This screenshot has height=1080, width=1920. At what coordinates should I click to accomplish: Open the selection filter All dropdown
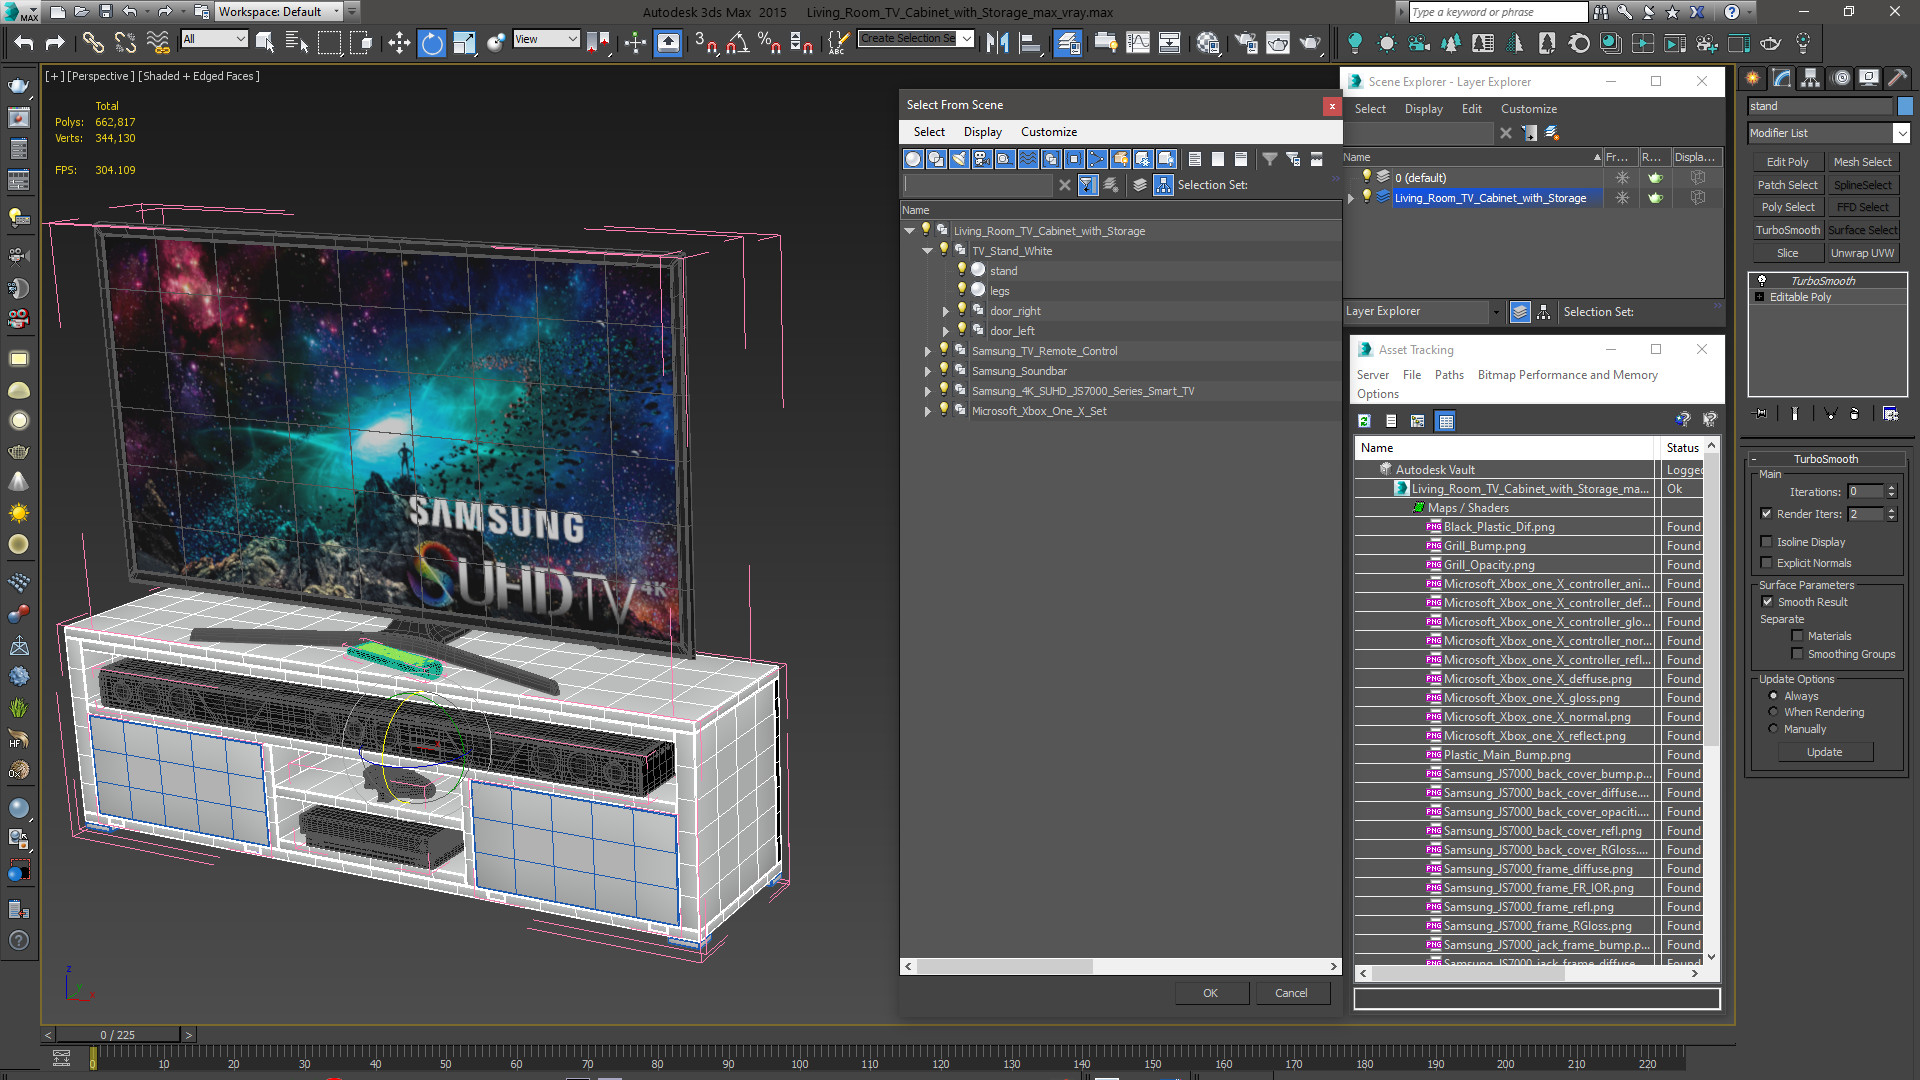[x=214, y=39]
